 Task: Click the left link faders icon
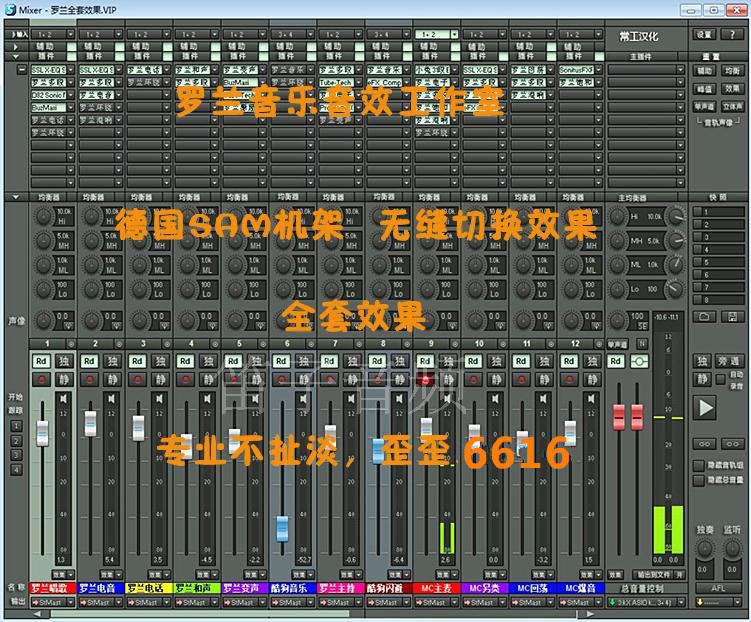(705, 444)
